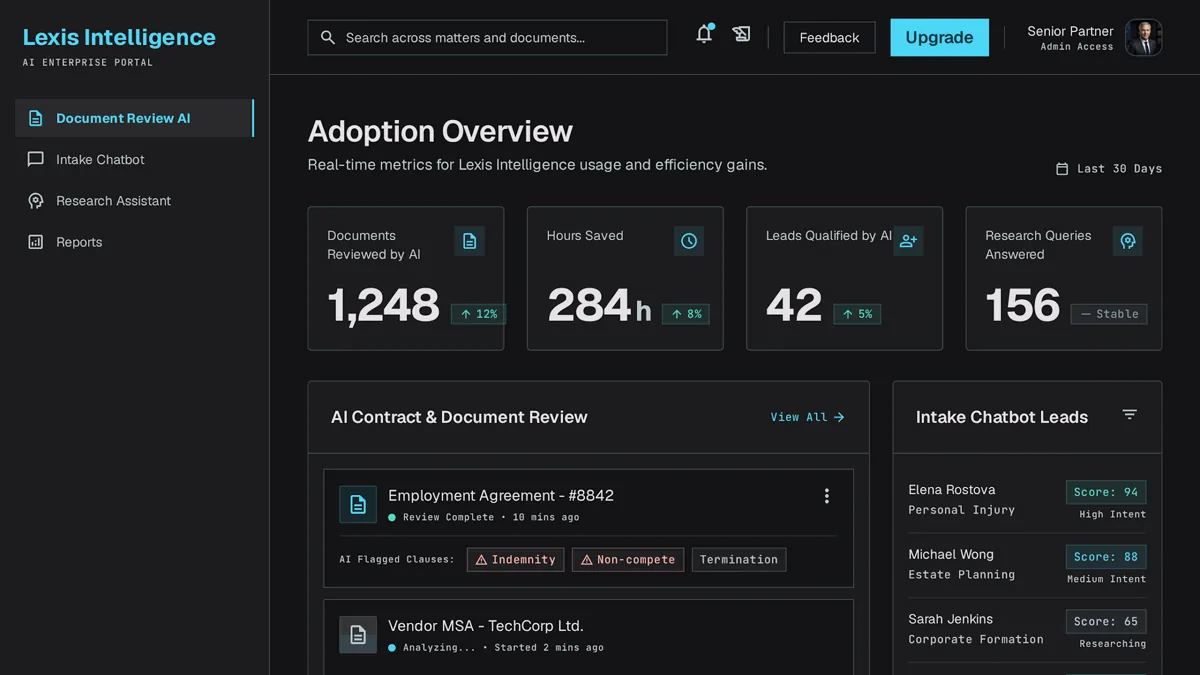Follow the View All link
Image resolution: width=1200 pixels, height=675 pixels.
[x=807, y=417]
